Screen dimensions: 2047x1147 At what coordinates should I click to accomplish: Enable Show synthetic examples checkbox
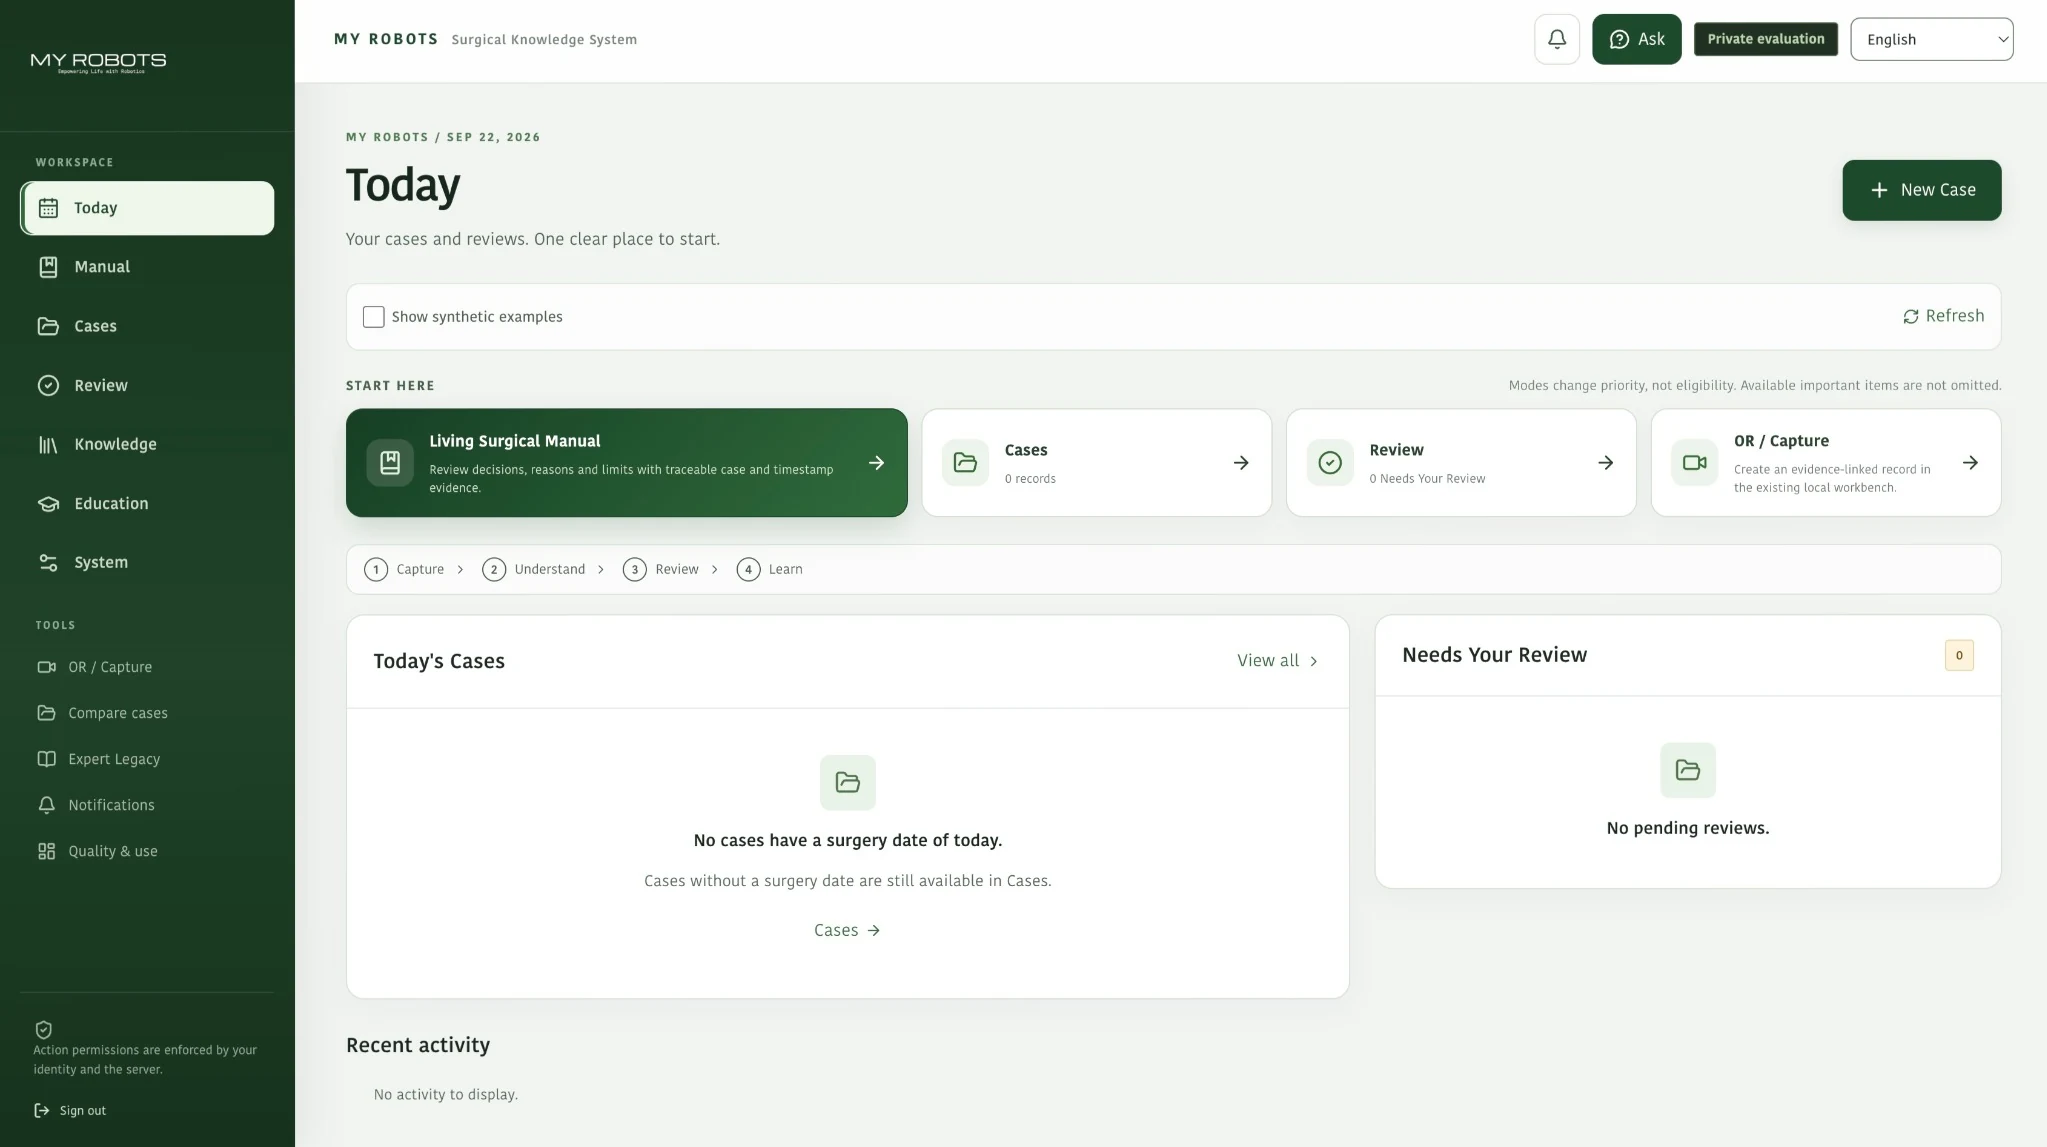point(374,317)
